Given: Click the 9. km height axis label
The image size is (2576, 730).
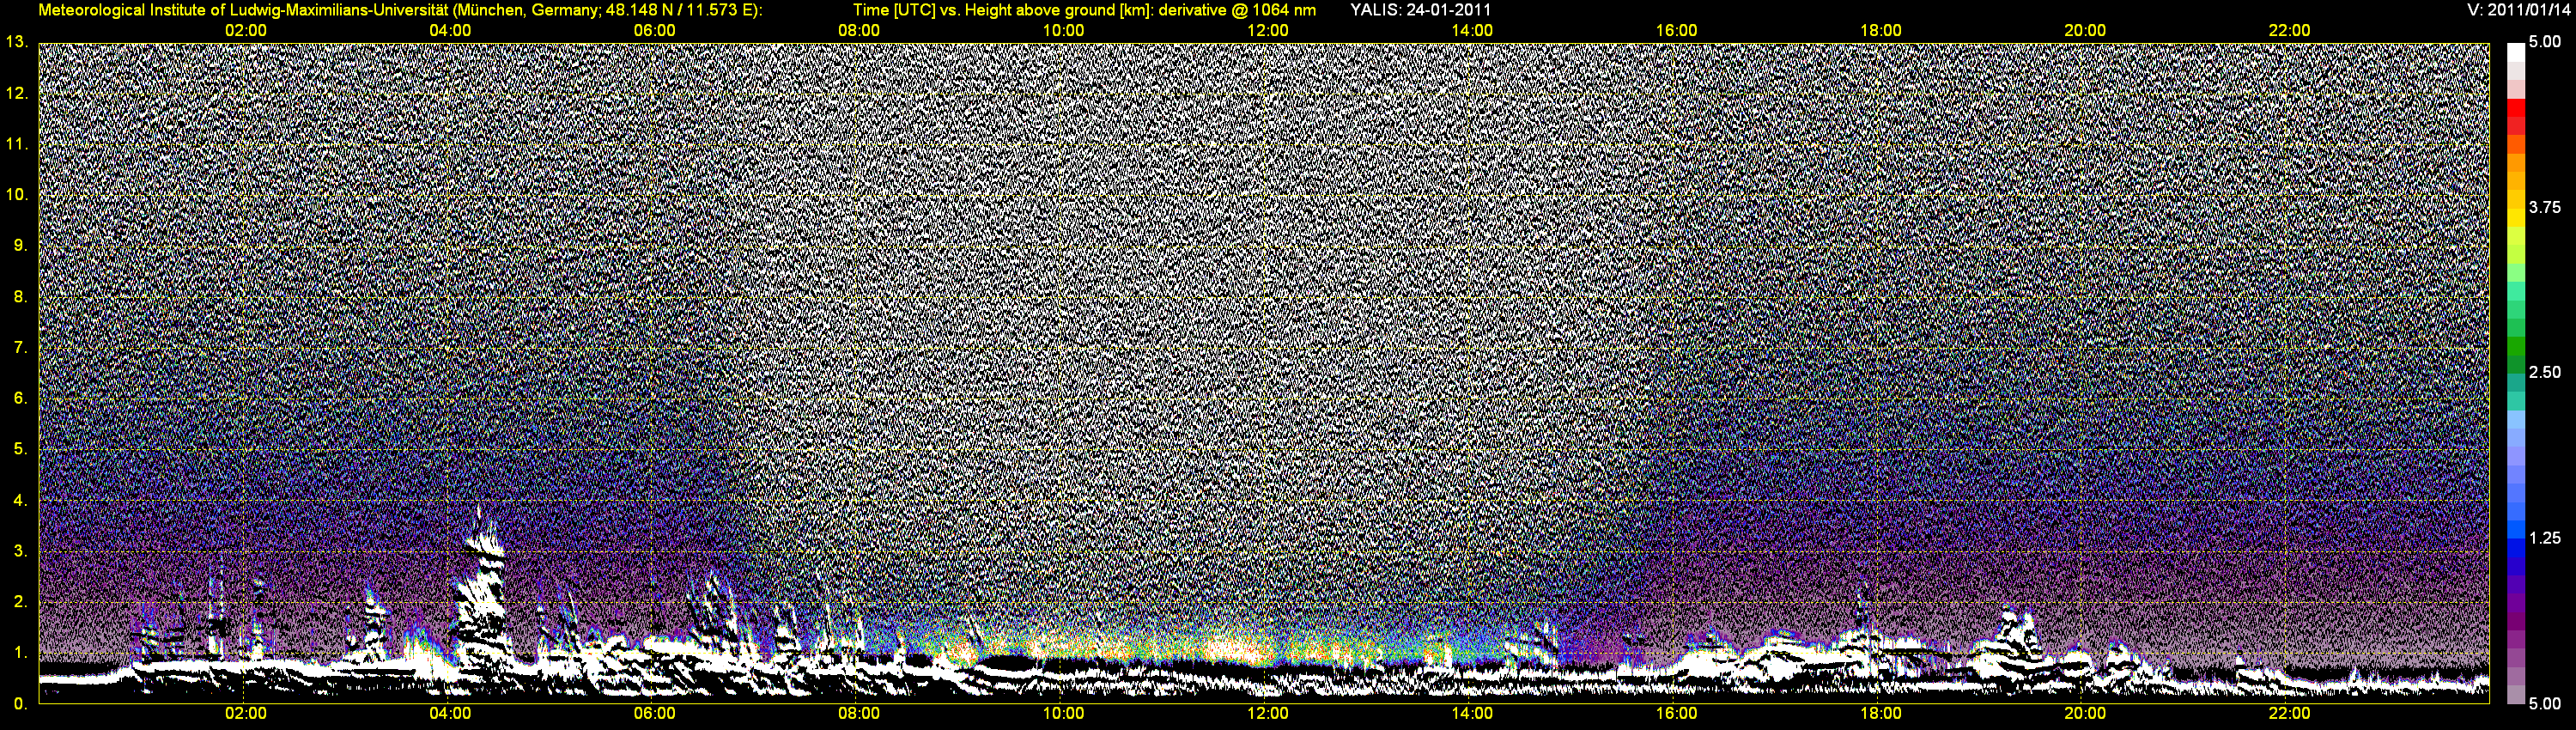Looking at the screenshot, I should (x=20, y=246).
